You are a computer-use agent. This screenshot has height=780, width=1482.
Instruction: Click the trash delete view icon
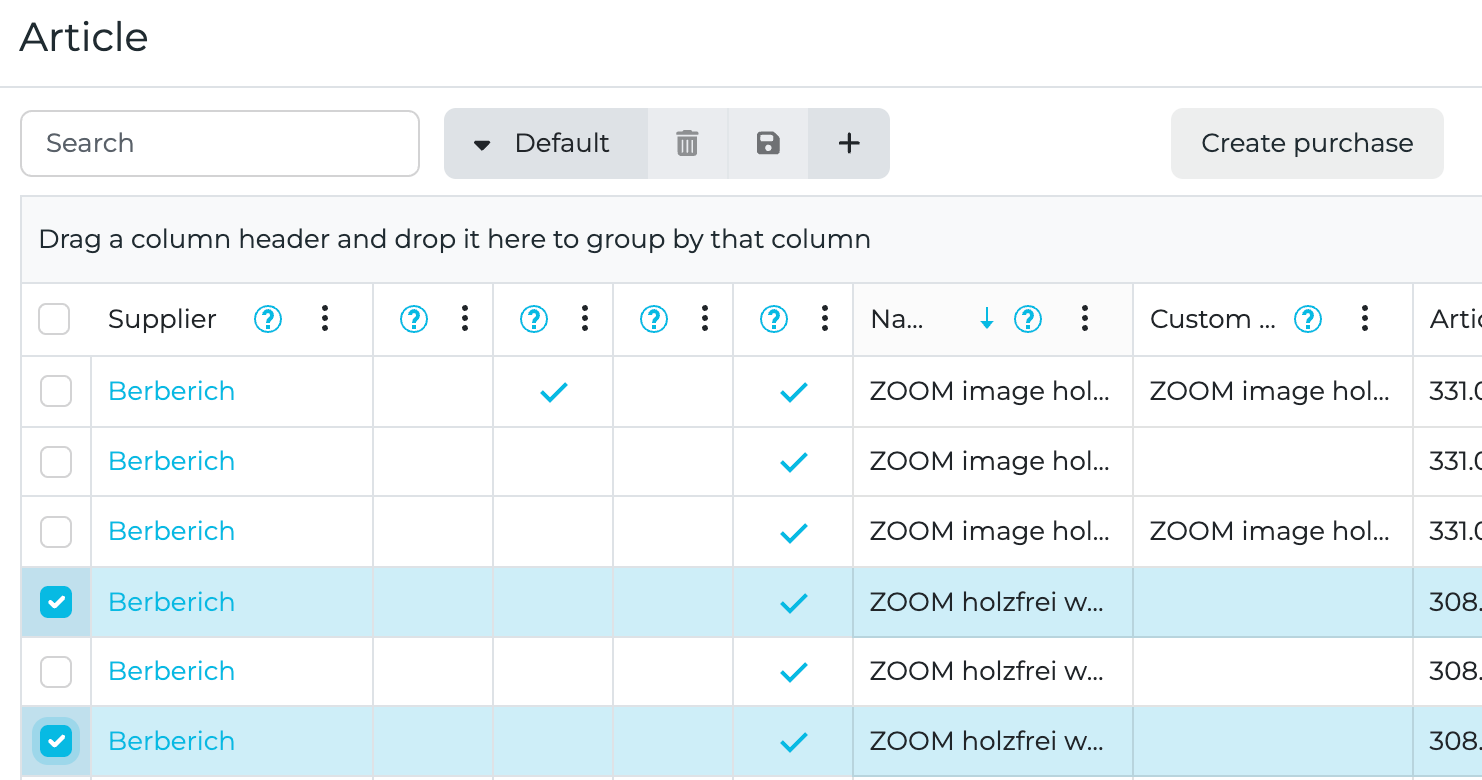[x=687, y=143]
